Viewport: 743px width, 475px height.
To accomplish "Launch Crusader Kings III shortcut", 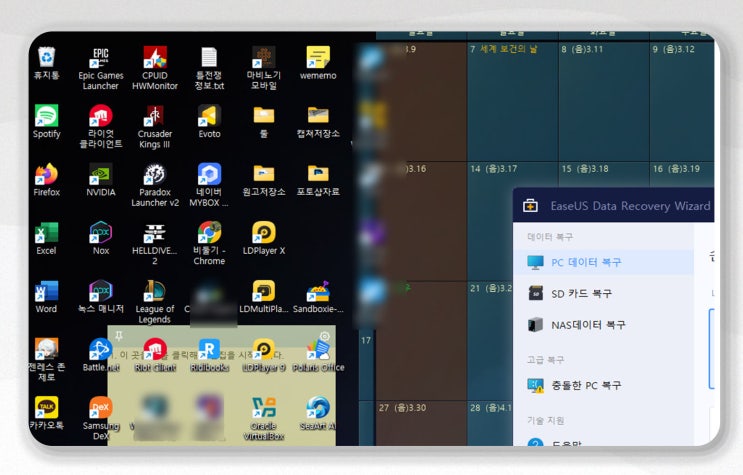I will pos(155,126).
